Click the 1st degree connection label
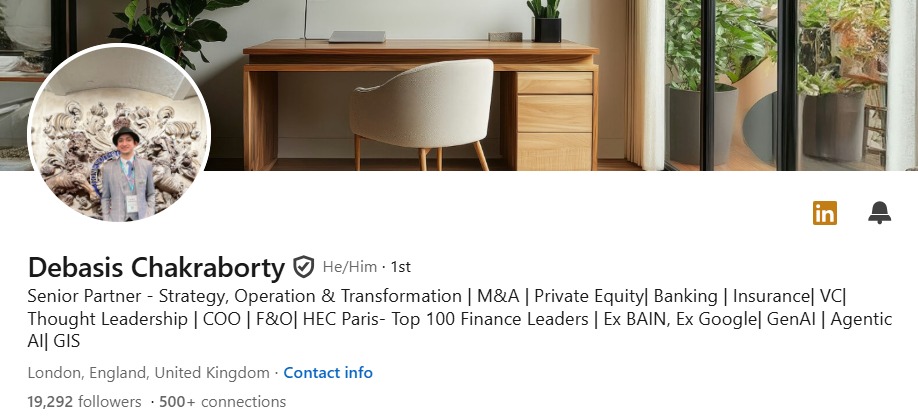The height and width of the screenshot is (418, 918). [x=400, y=267]
